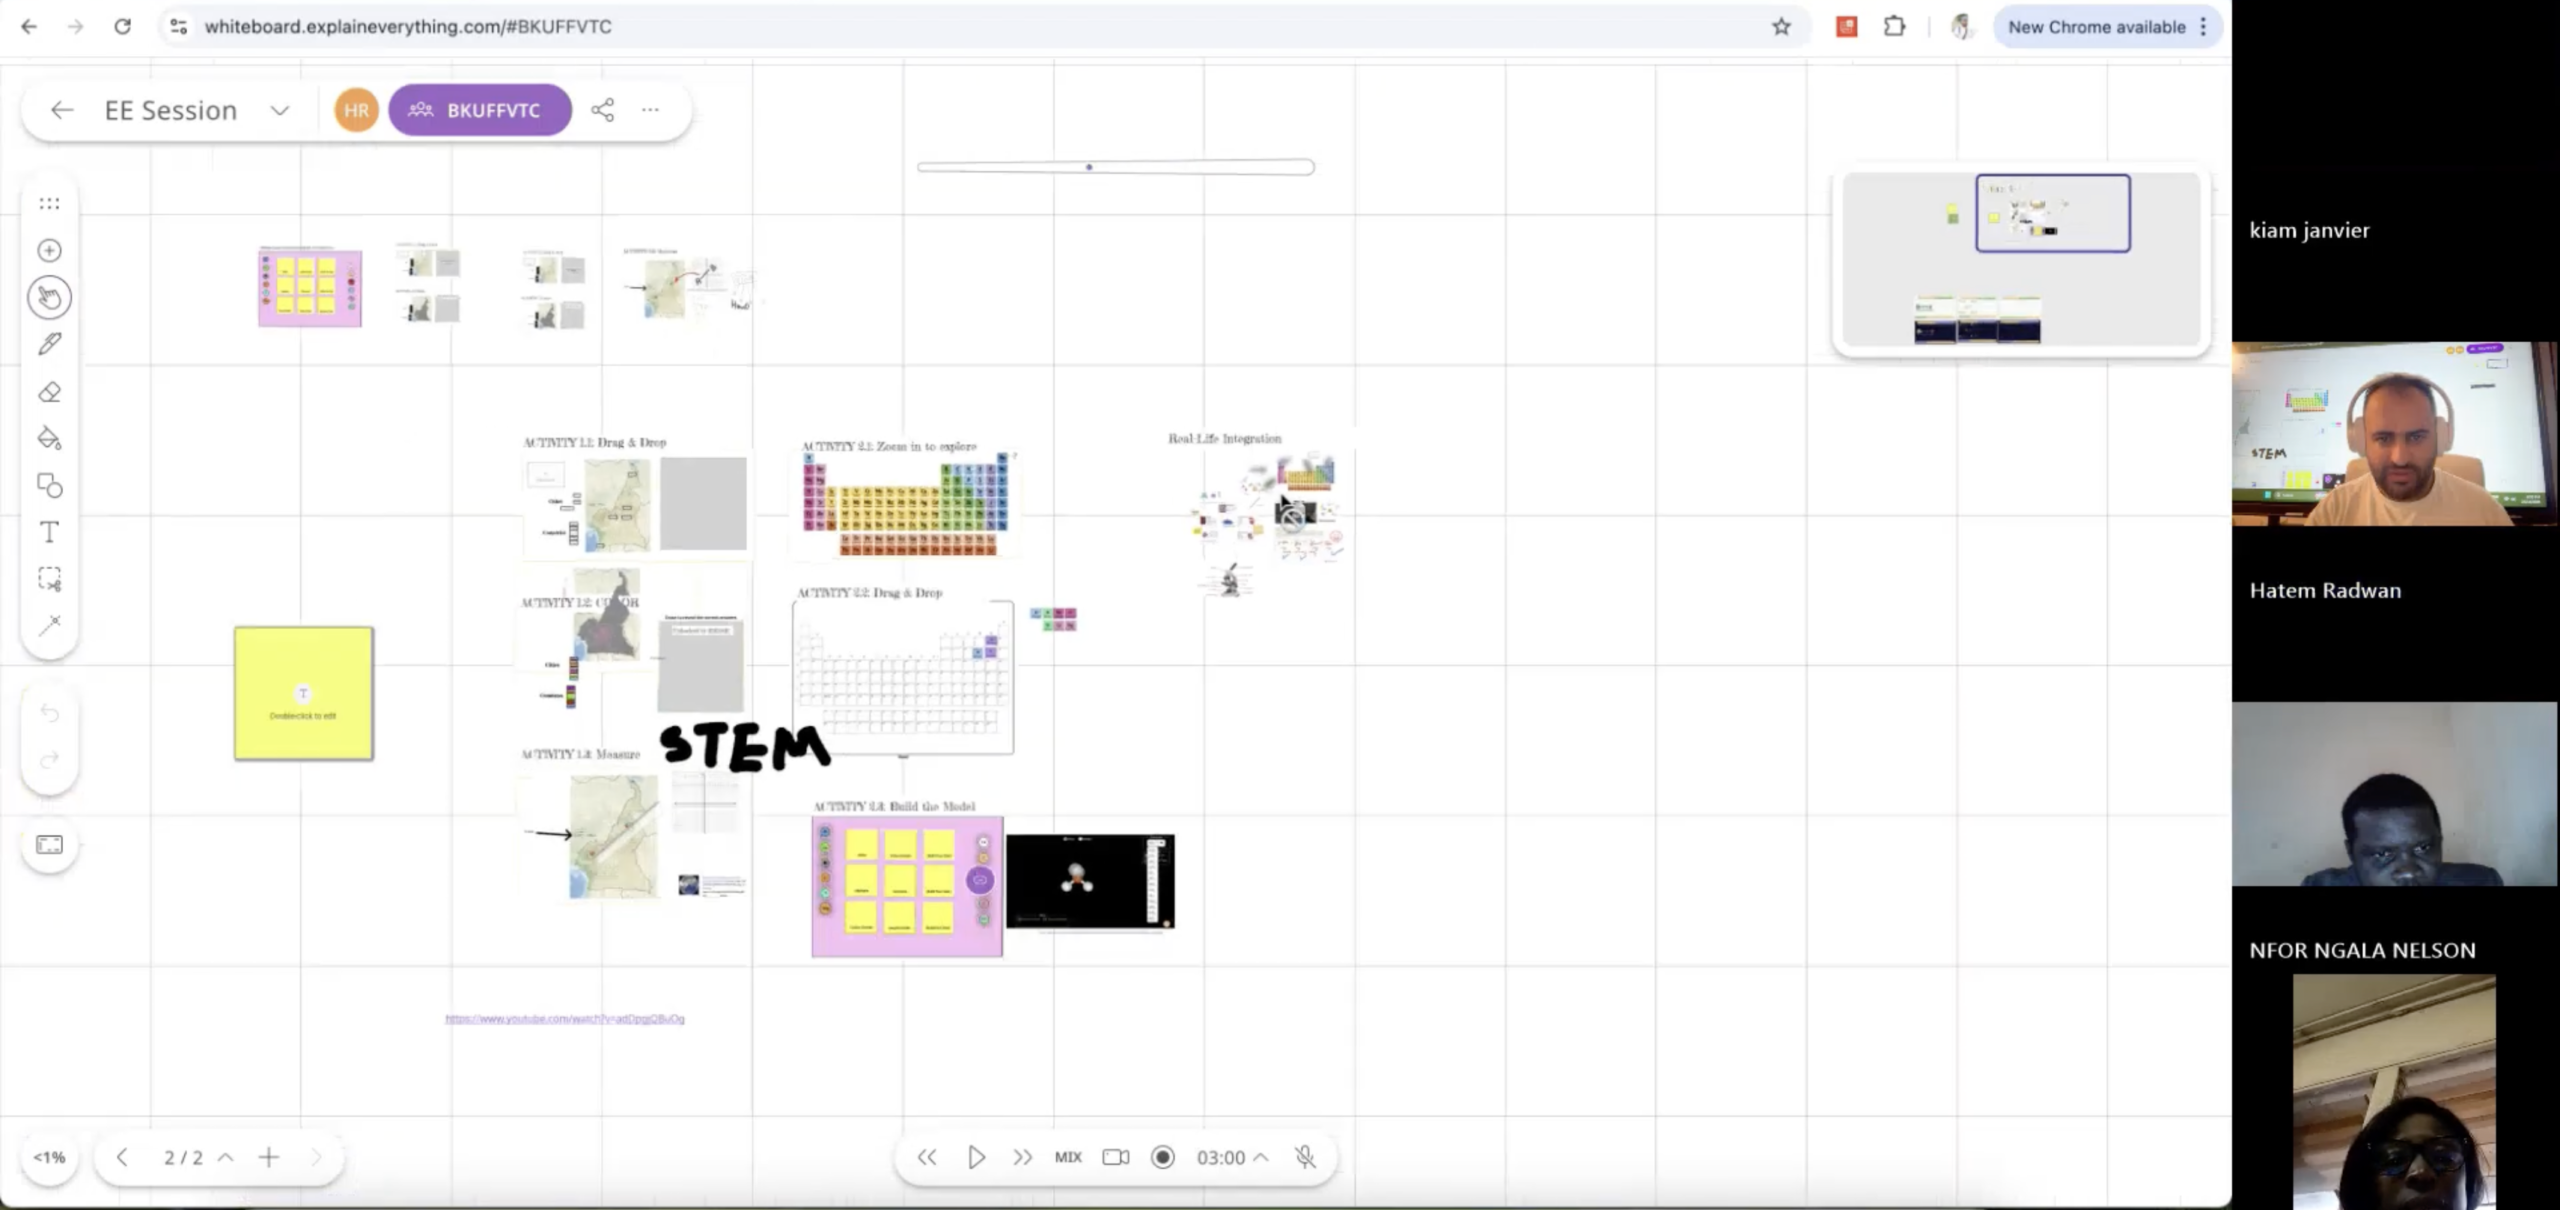Image resolution: width=2560 pixels, height=1210 pixels.
Task: Open the Shapes tool
Action: click(x=49, y=485)
